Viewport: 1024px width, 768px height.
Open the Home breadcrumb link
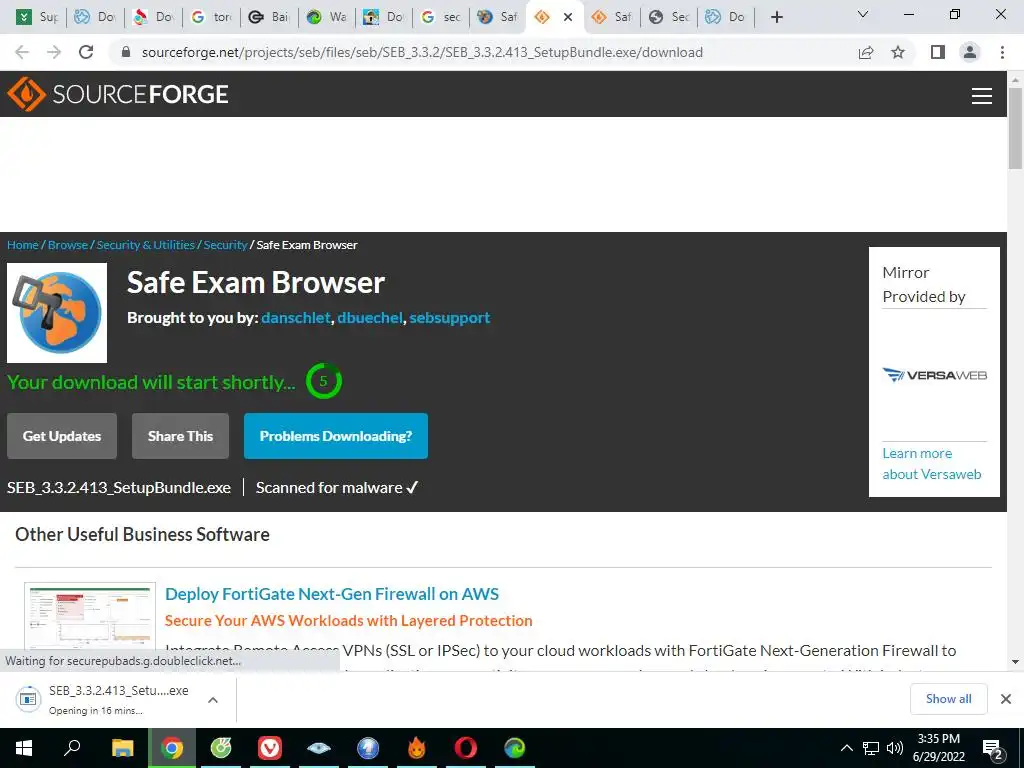pyautogui.click(x=23, y=245)
